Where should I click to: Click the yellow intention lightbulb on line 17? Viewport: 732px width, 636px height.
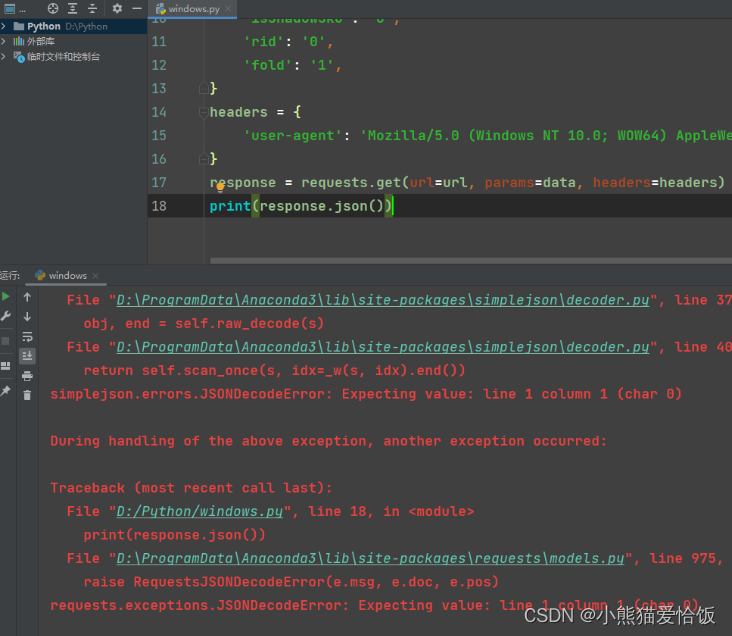(x=220, y=187)
